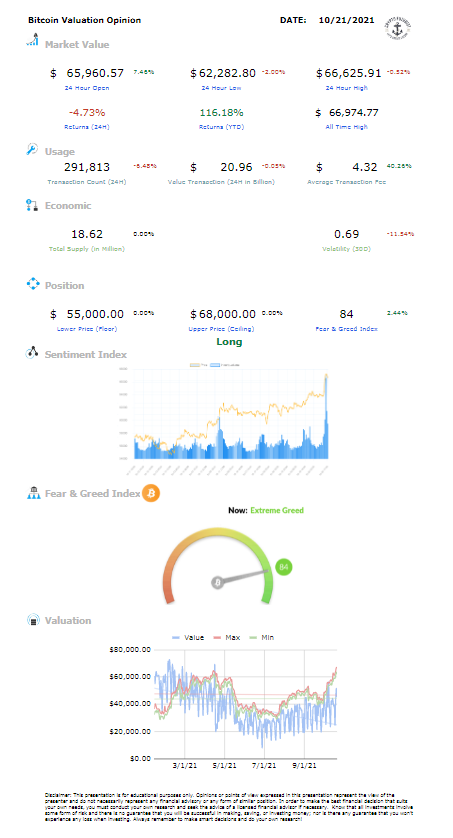Click the 24 Hour Open label

87,88
